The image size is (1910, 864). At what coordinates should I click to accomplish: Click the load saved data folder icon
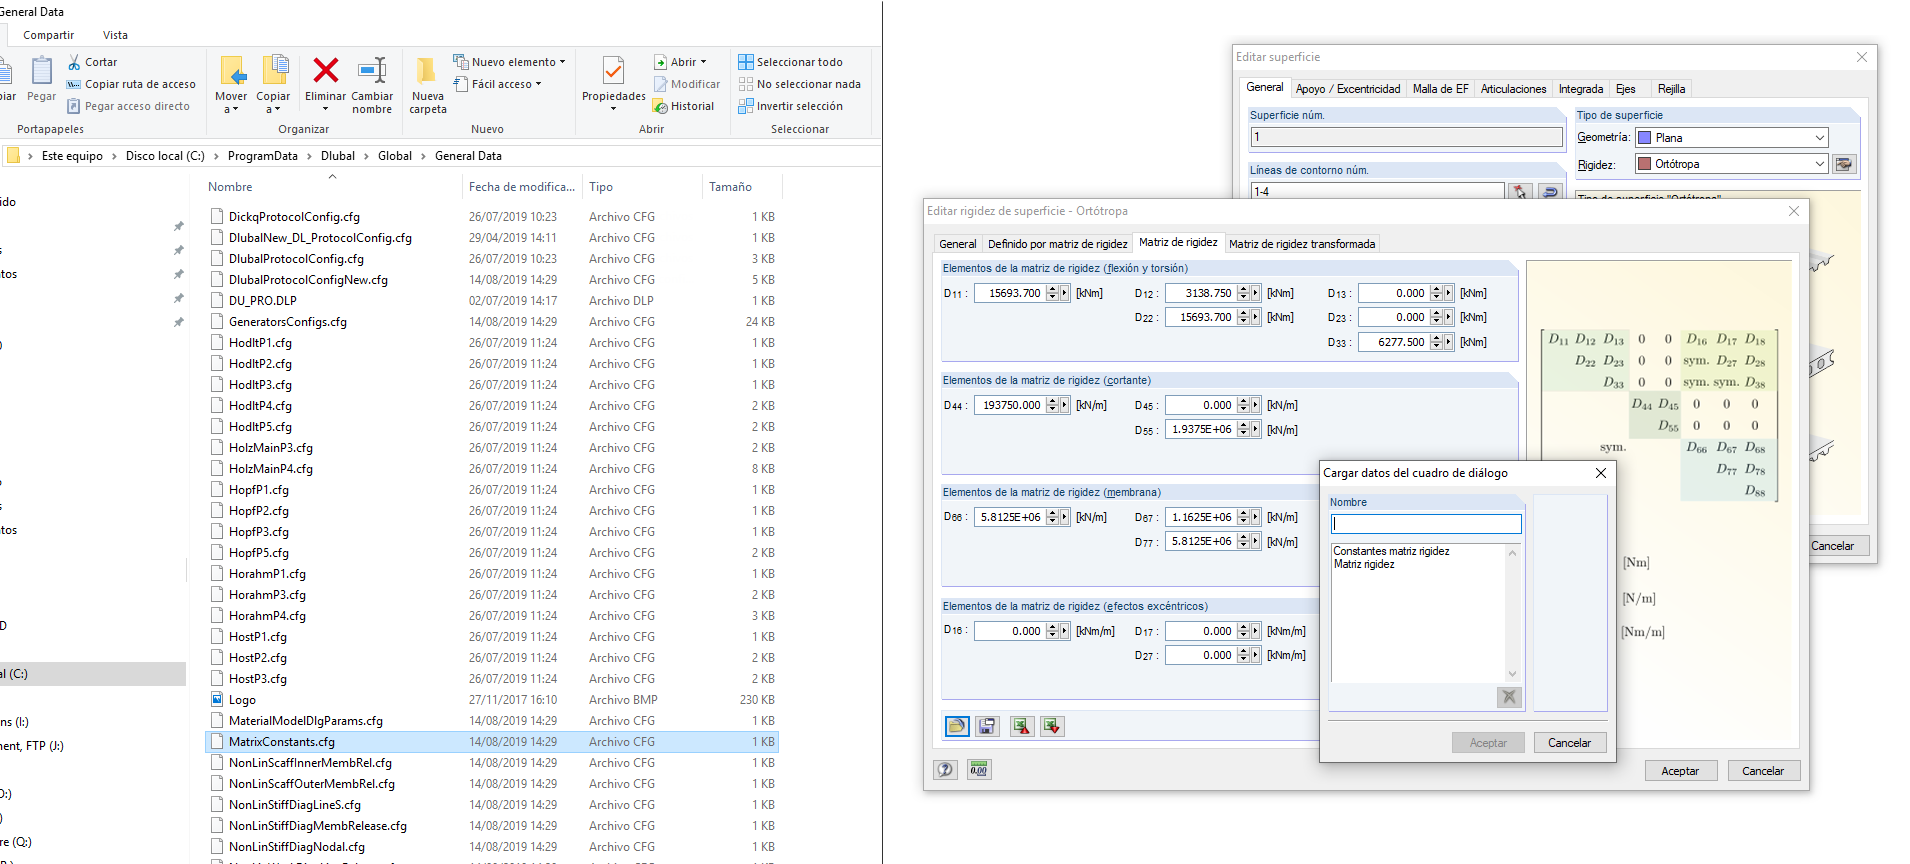[x=957, y=726]
